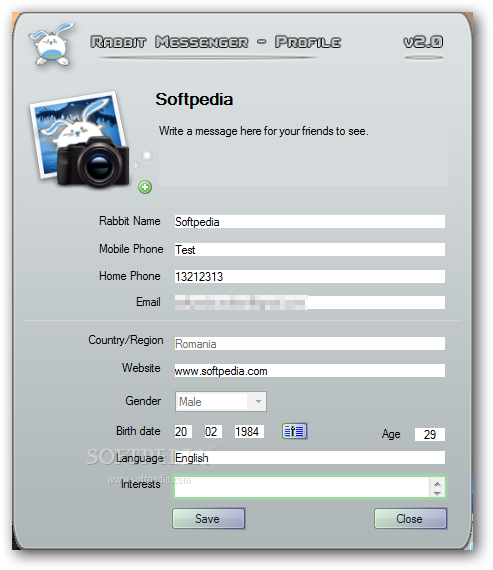Click the Language label
Screen dimensions: 493x570
click(x=140, y=458)
